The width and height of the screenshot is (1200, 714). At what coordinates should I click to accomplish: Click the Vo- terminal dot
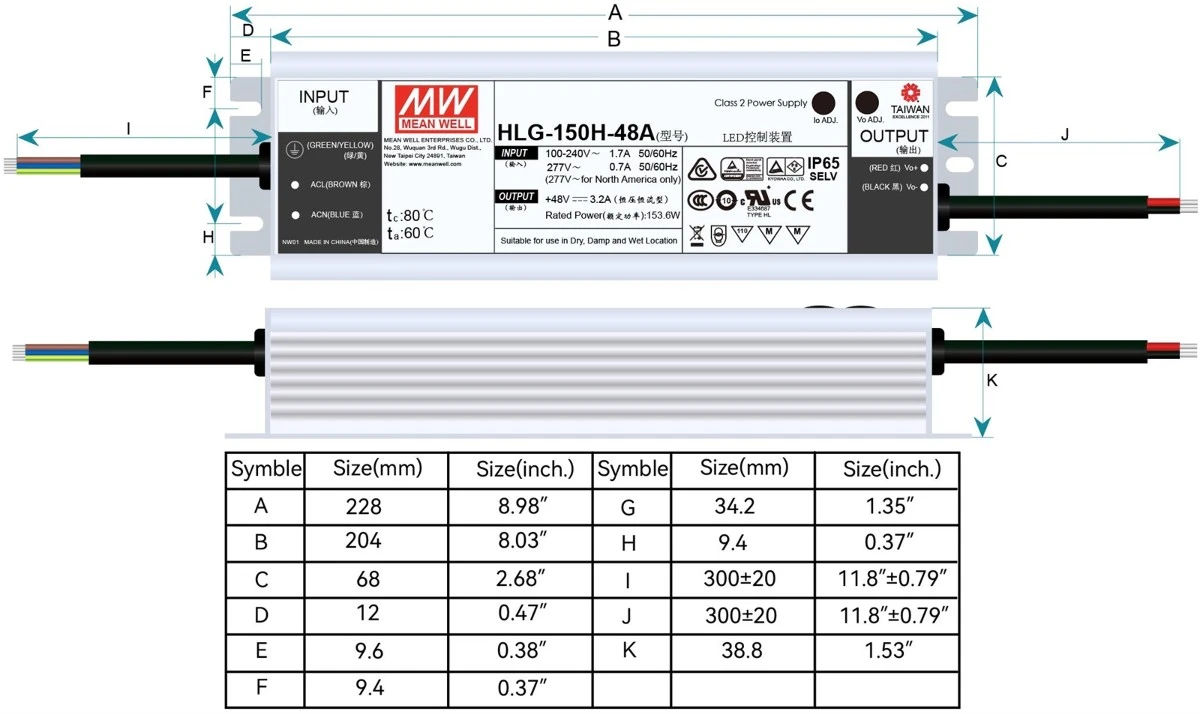click(924, 187)
